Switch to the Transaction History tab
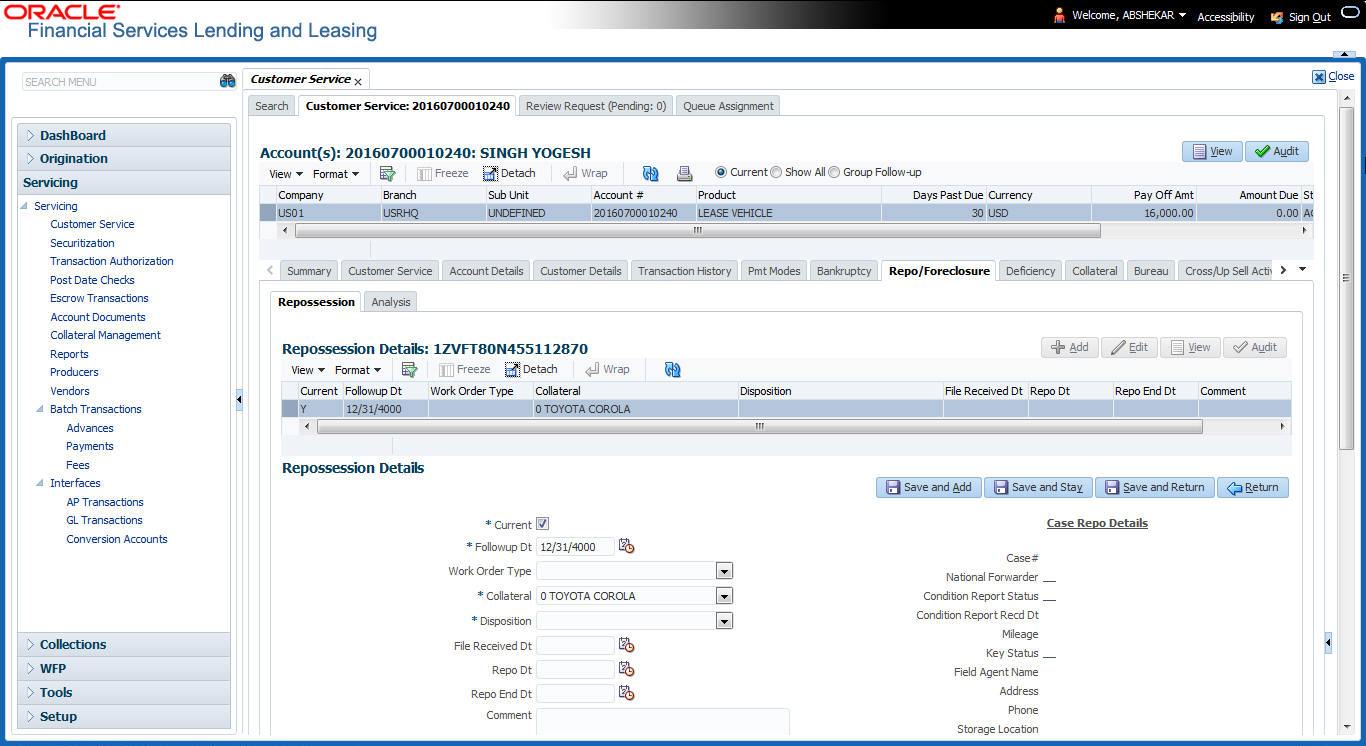This screenshot has height=746, width=1366. (685, 271)
